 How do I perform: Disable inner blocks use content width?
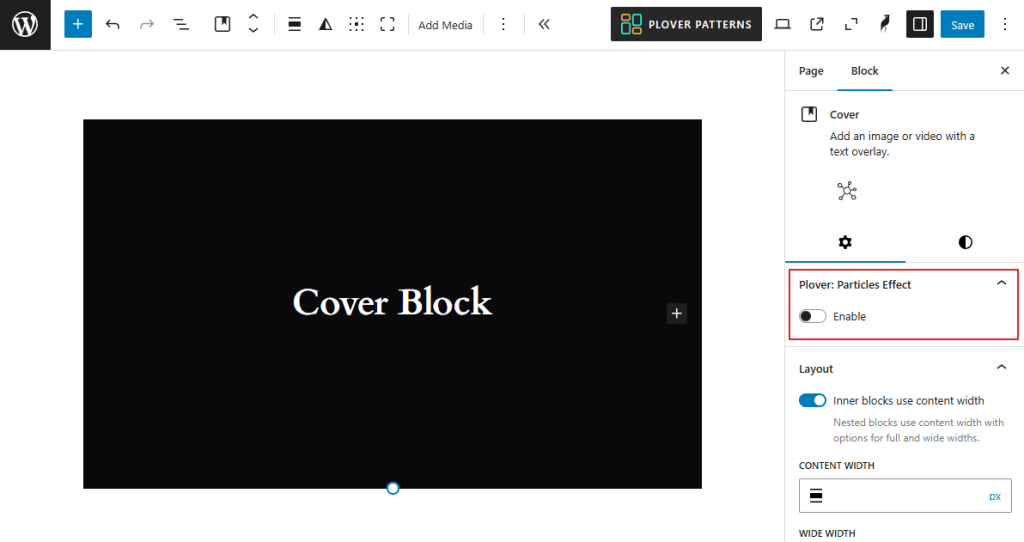point(813,400)
